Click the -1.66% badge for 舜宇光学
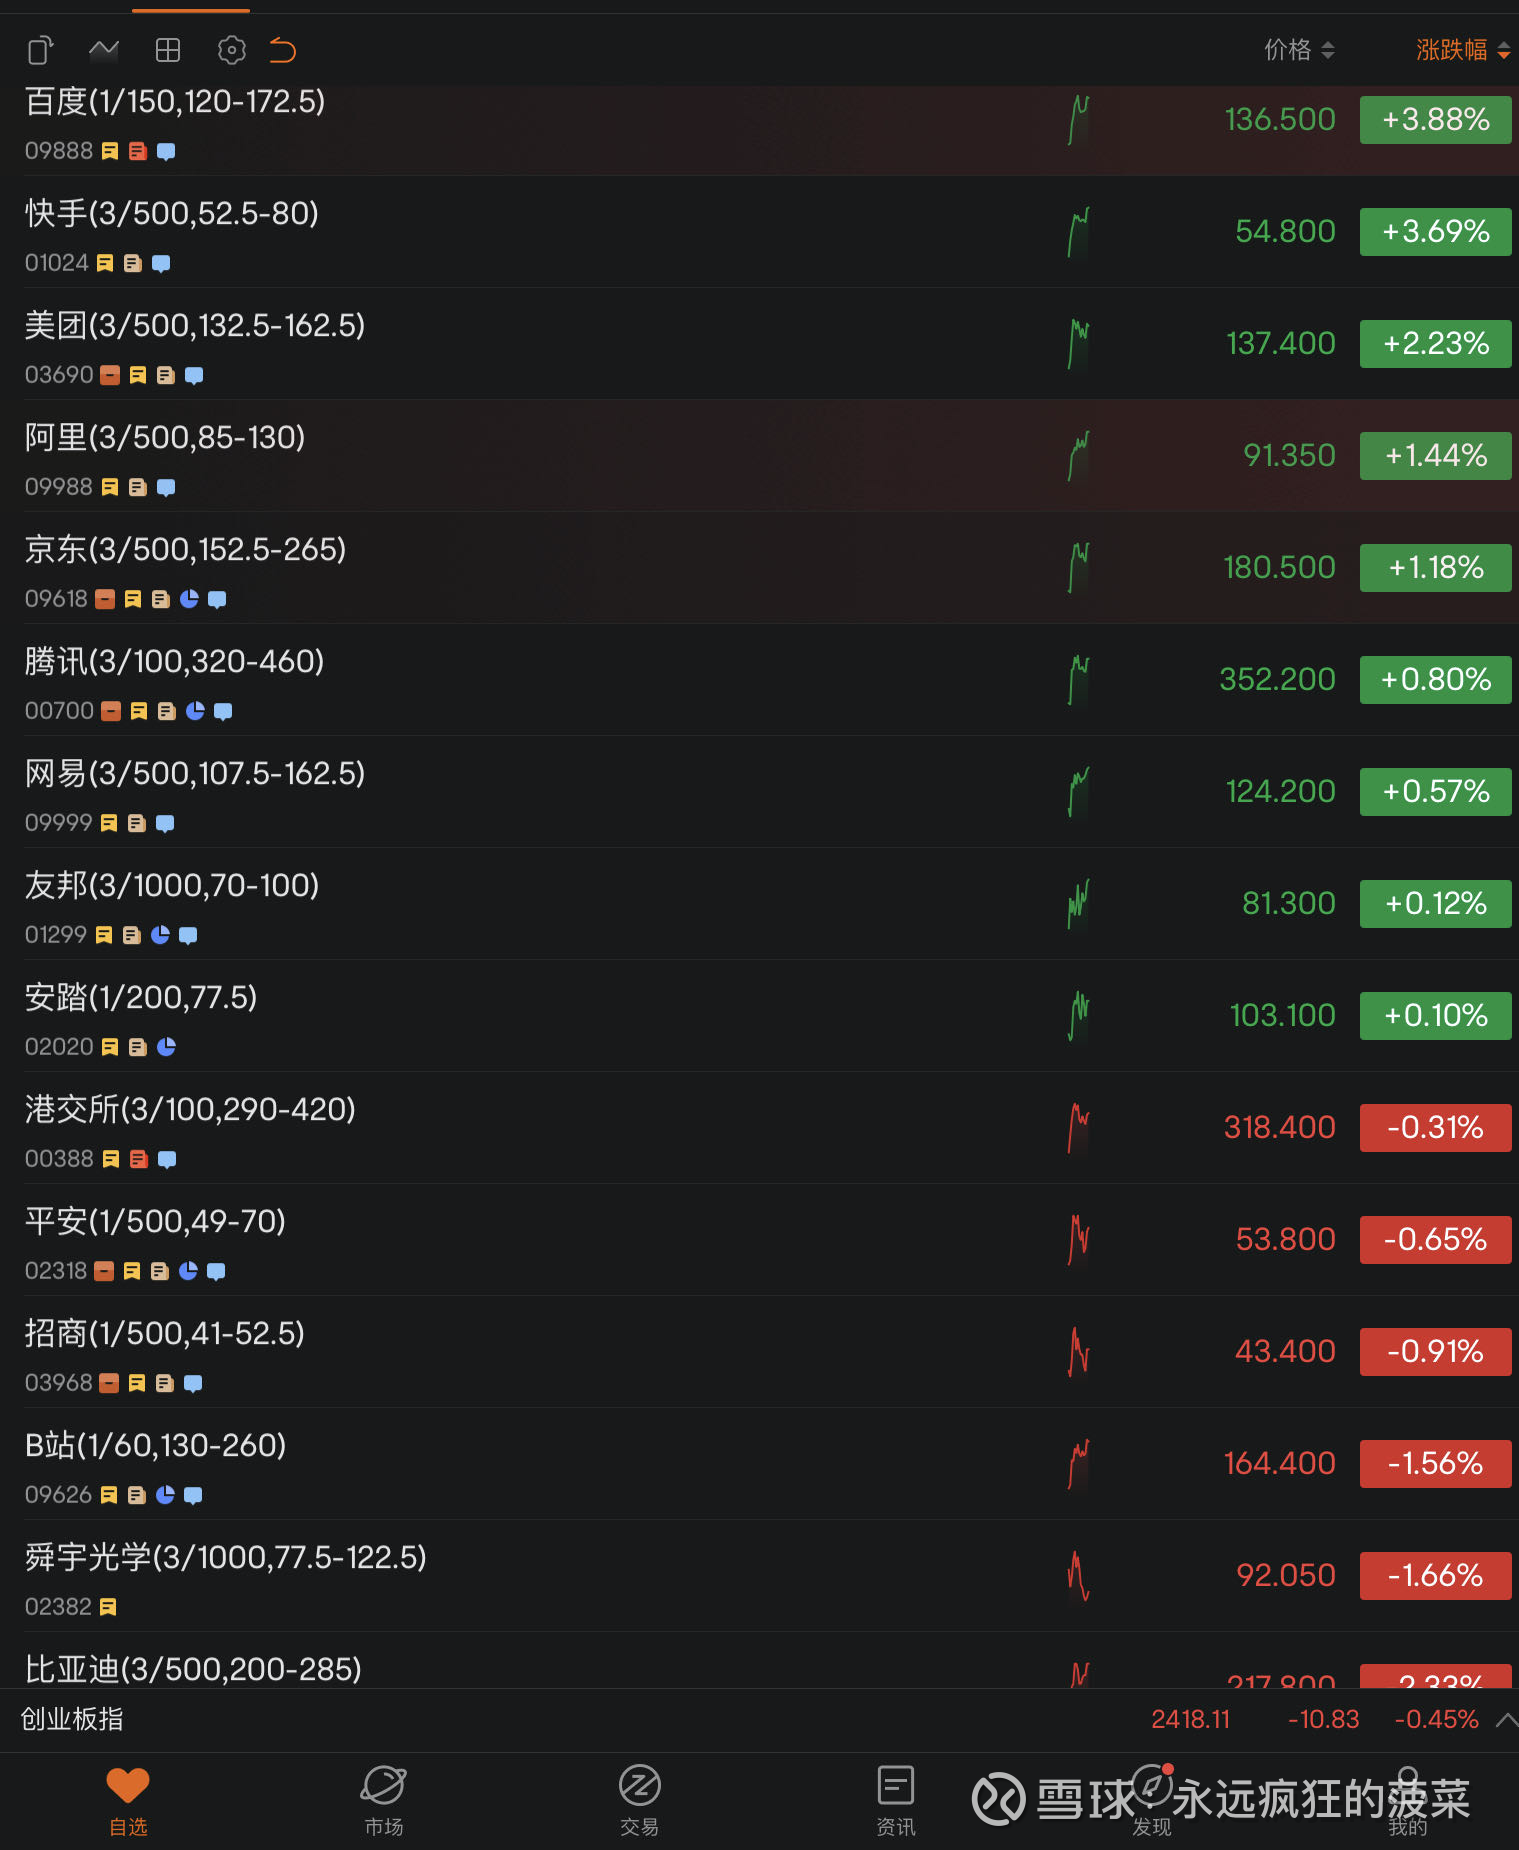 click(x=1435, y=1575)
